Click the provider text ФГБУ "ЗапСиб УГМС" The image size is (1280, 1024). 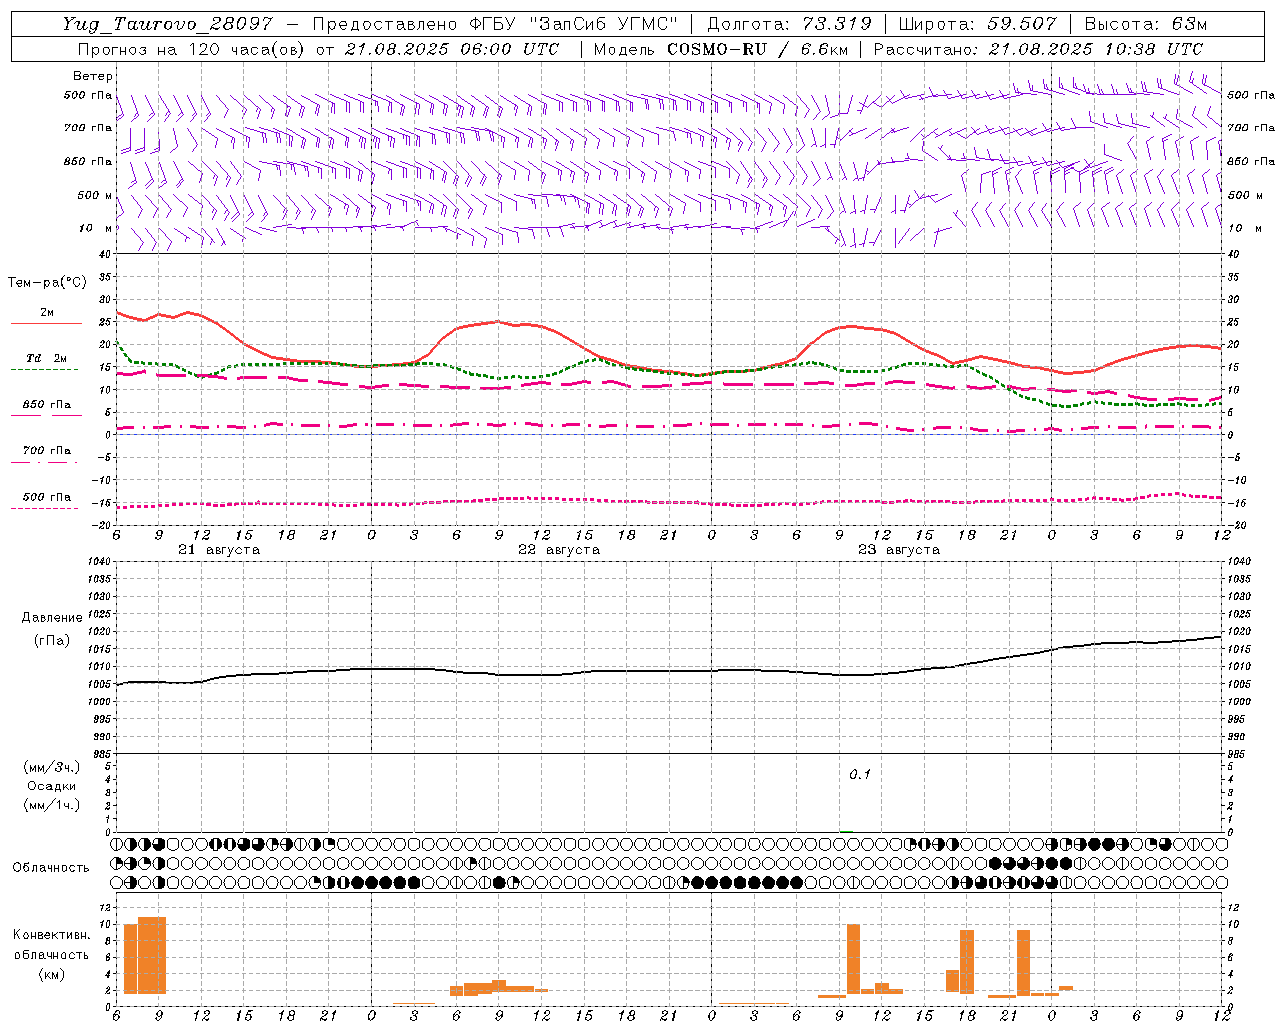tap(573, 24)
